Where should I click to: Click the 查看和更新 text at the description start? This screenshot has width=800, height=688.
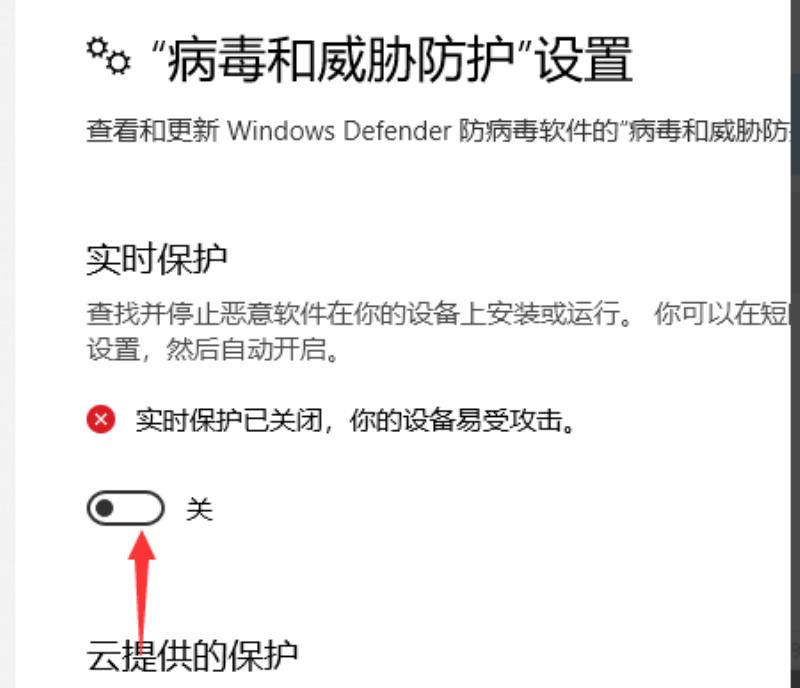click(153, 131)
